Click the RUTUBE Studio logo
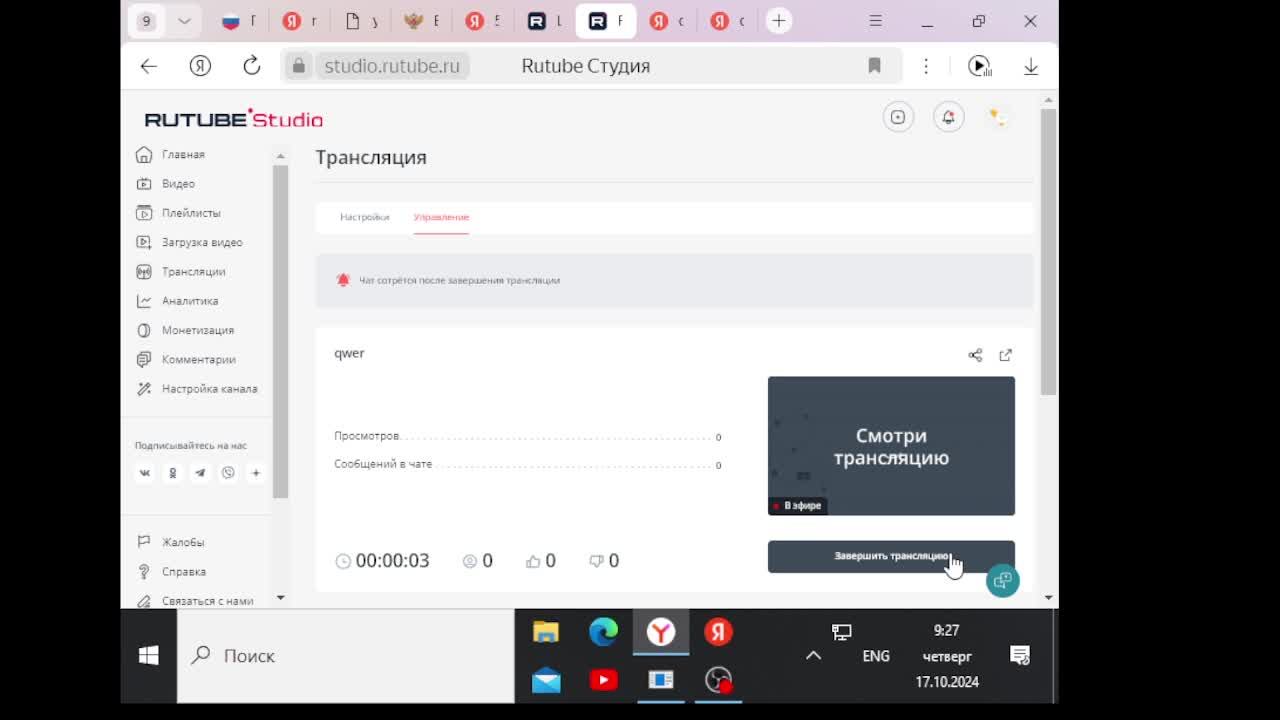Image resolution: width=1280 pixels, height=720 pixels. 234,119
